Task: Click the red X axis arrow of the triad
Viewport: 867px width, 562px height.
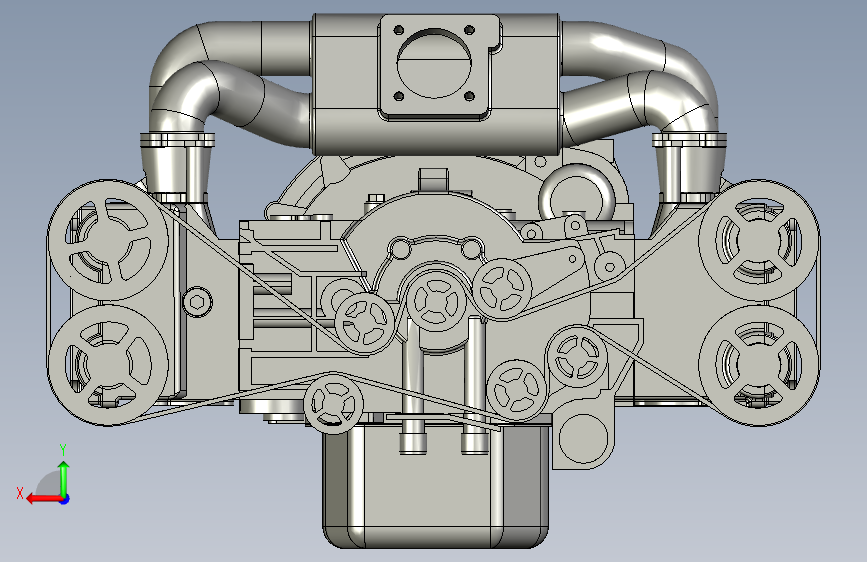Action: click(x=43, y=499)
